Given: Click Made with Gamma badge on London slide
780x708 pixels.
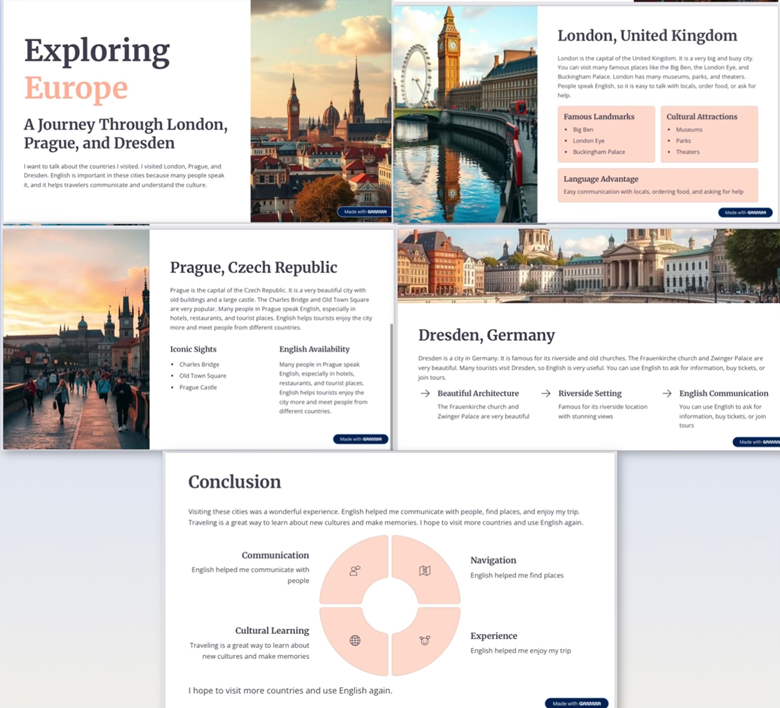Looking at the screenshot, I should point(745,212).
